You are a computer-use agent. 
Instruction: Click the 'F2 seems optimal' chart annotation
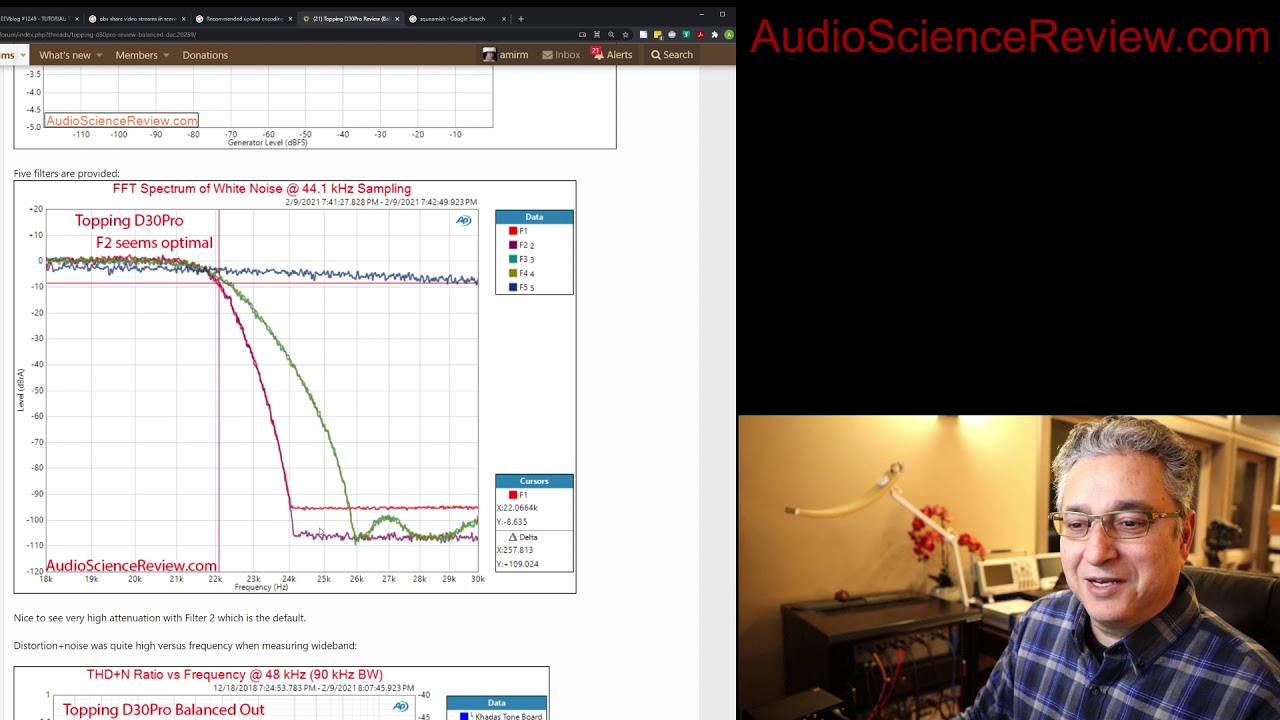pyautogui.click(x=154, y=243)
